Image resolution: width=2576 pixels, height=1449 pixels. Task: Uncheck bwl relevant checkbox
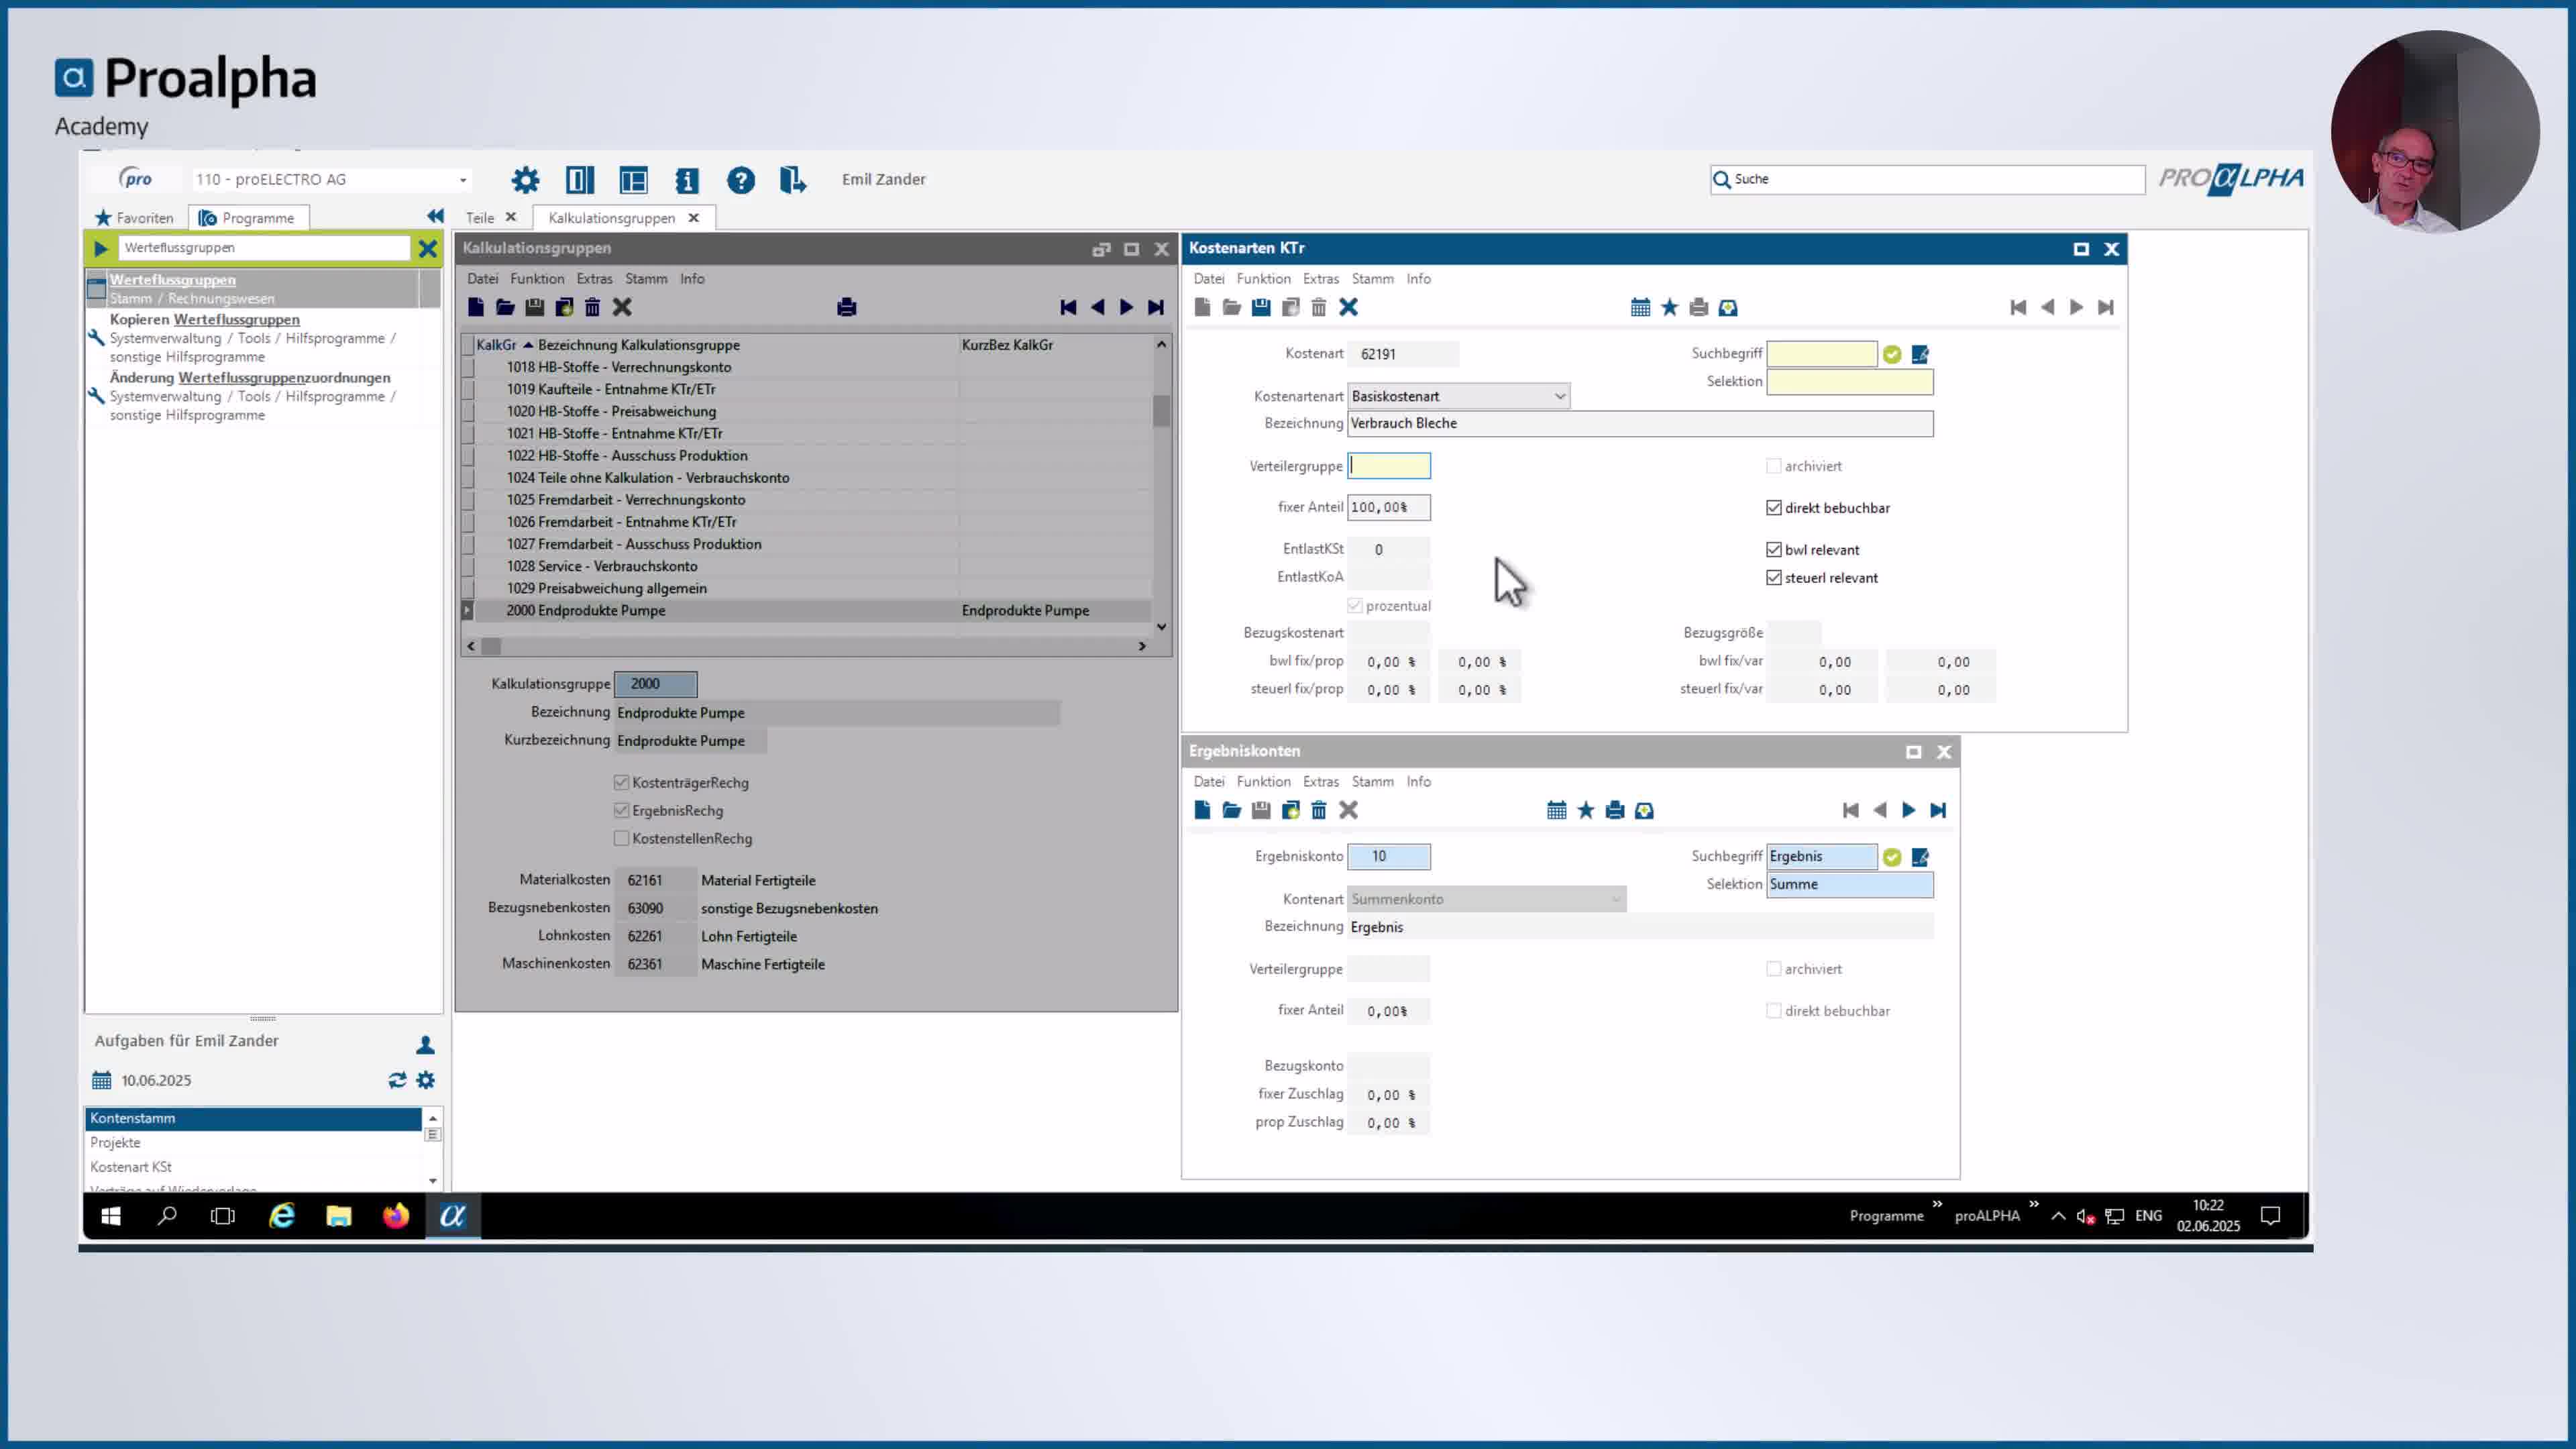[1773, 550]
